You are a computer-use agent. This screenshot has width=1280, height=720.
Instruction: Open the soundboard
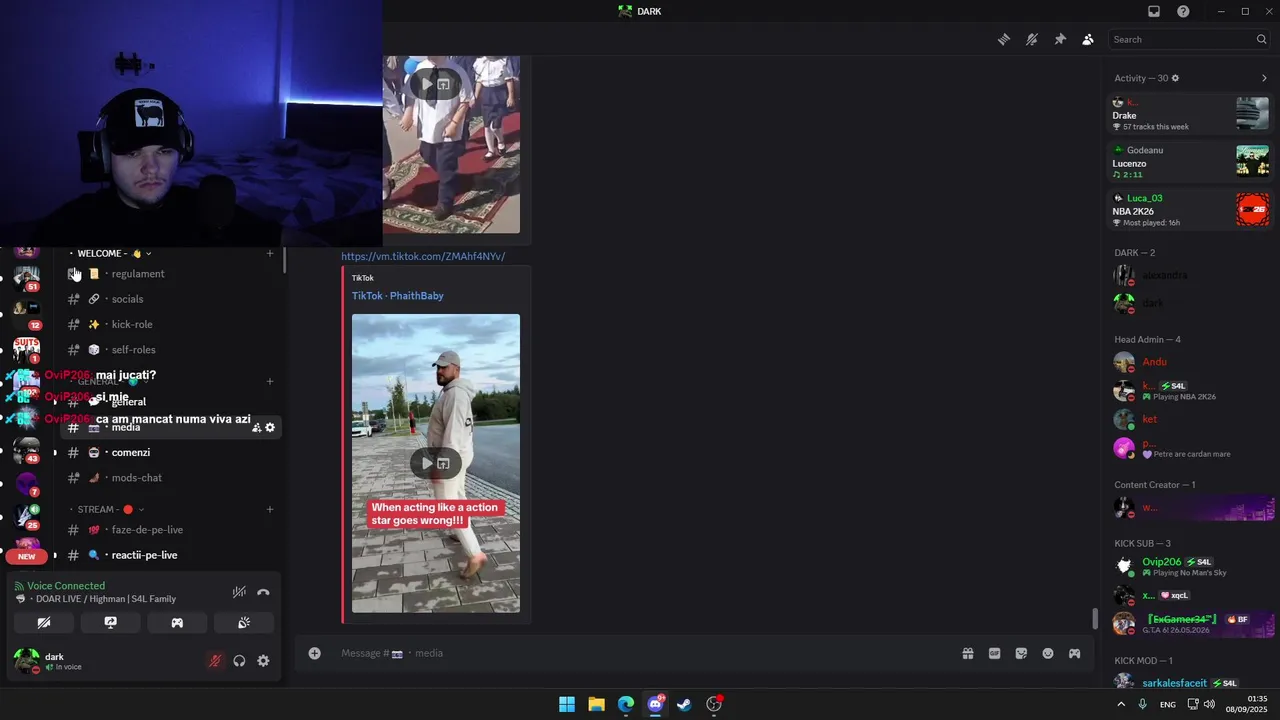tap(244, 622)
